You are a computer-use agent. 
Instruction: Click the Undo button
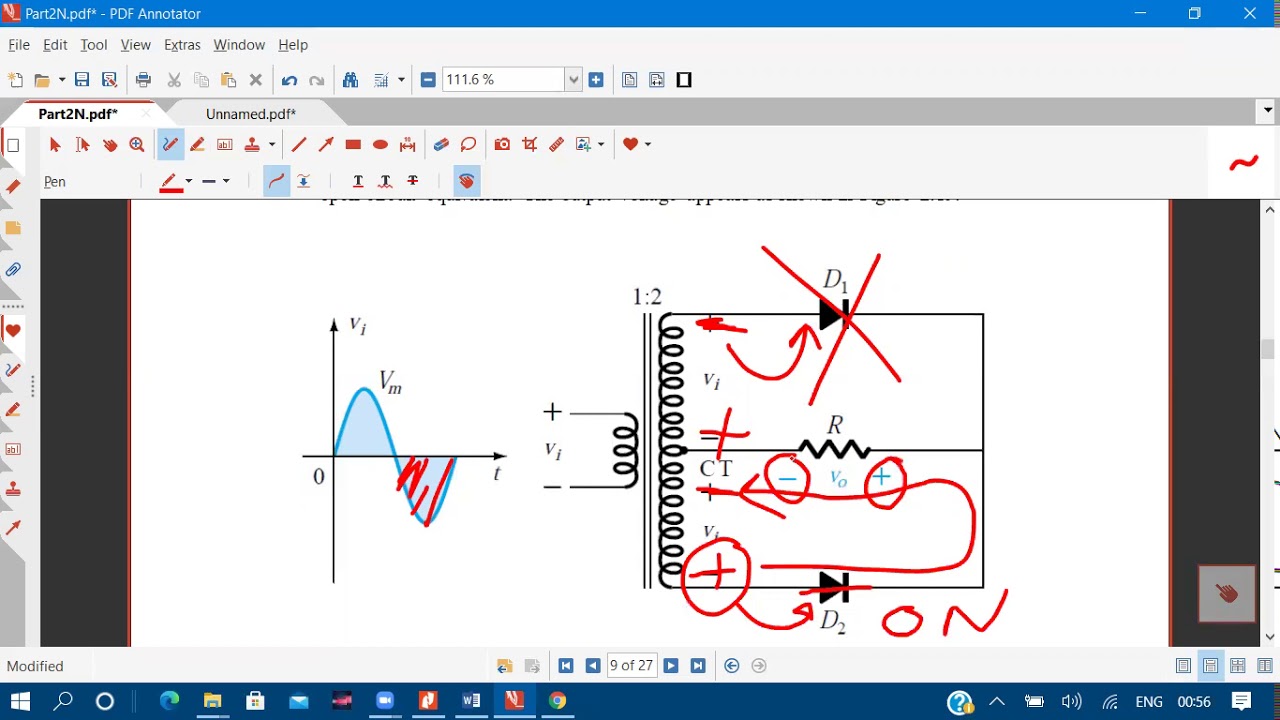[289, 80]
